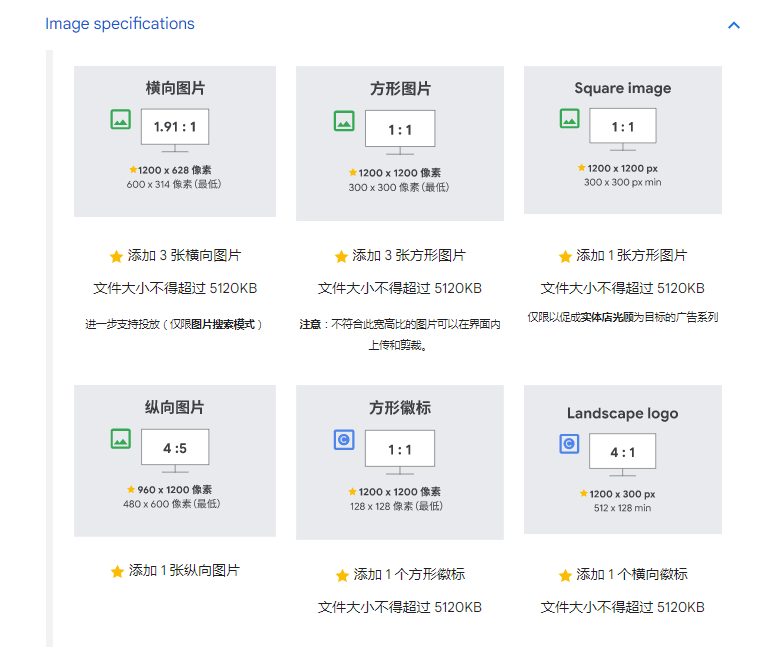Viewport: 782px width, 647px height.
Task: Click green image icon in Square image card
Action: (570, 119)
